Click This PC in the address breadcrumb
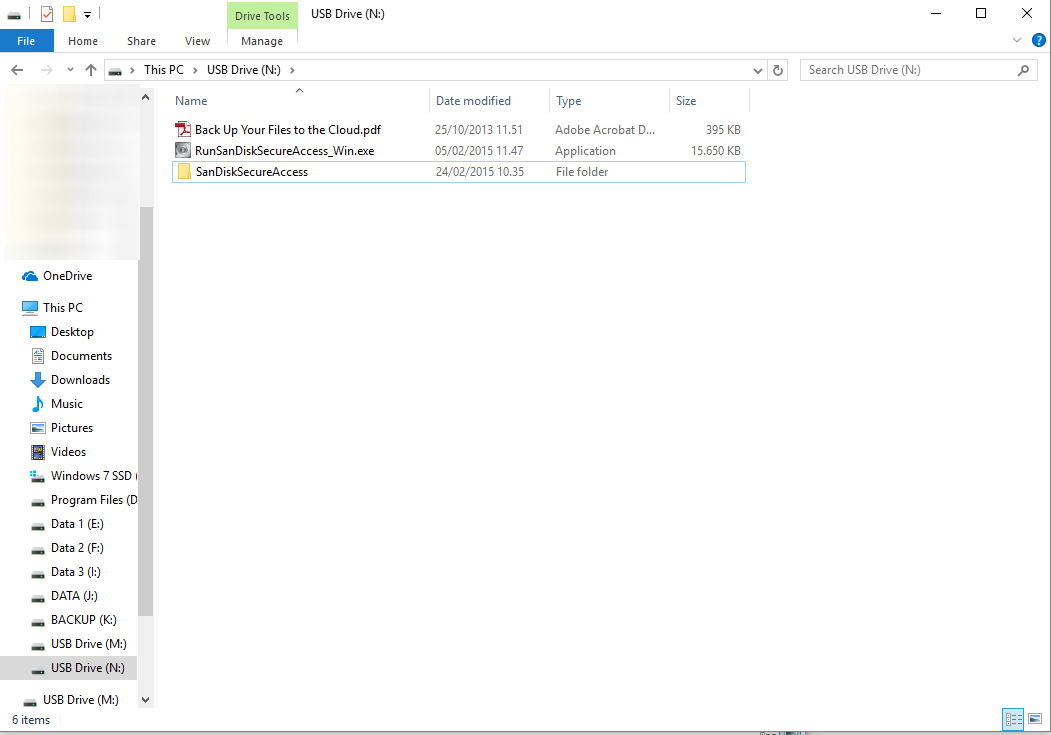The height and width of the screenshot is (735, 1051). [164, 70]
